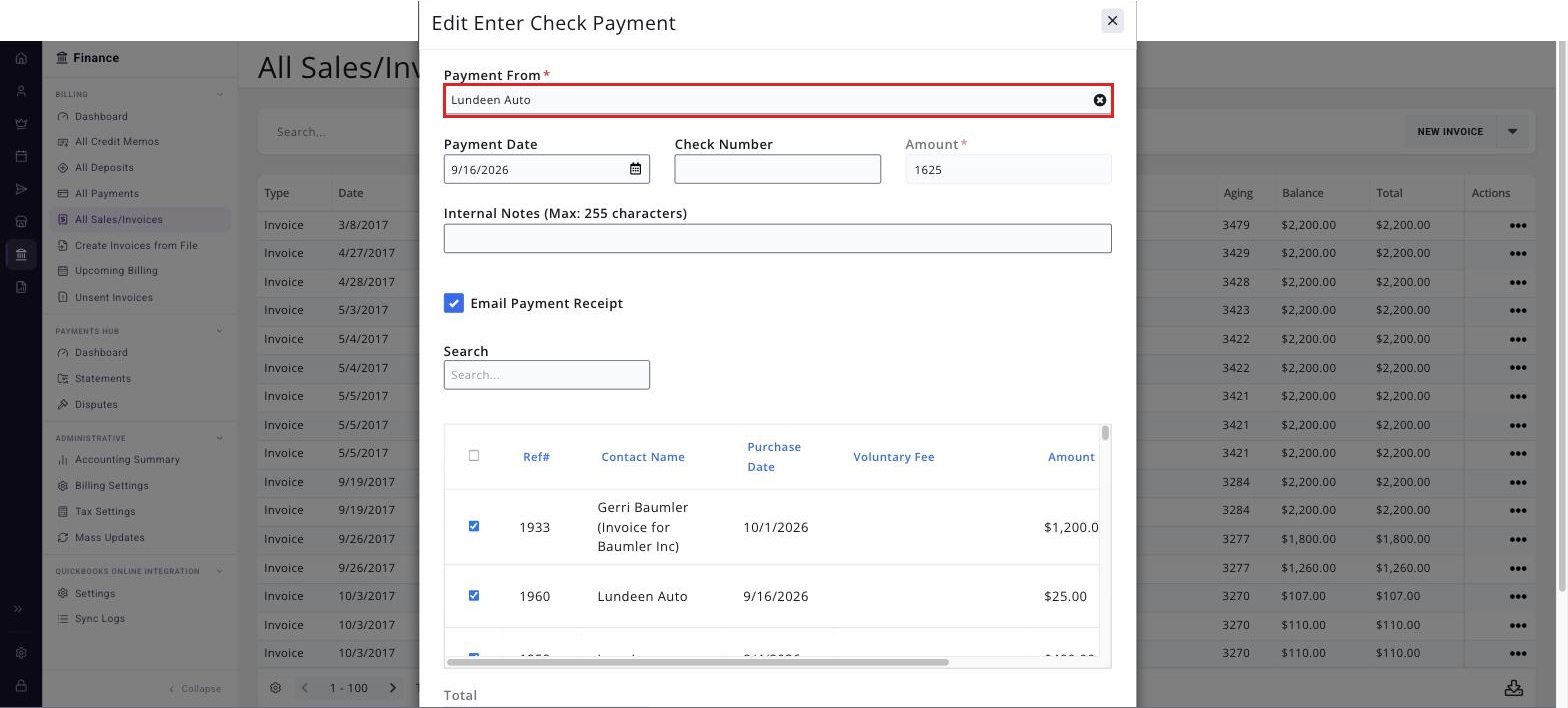Collapse the QuickBooks Online Integration section
Screen dimensions: 1568x708
pyautogui.click(x=219, y=571)
